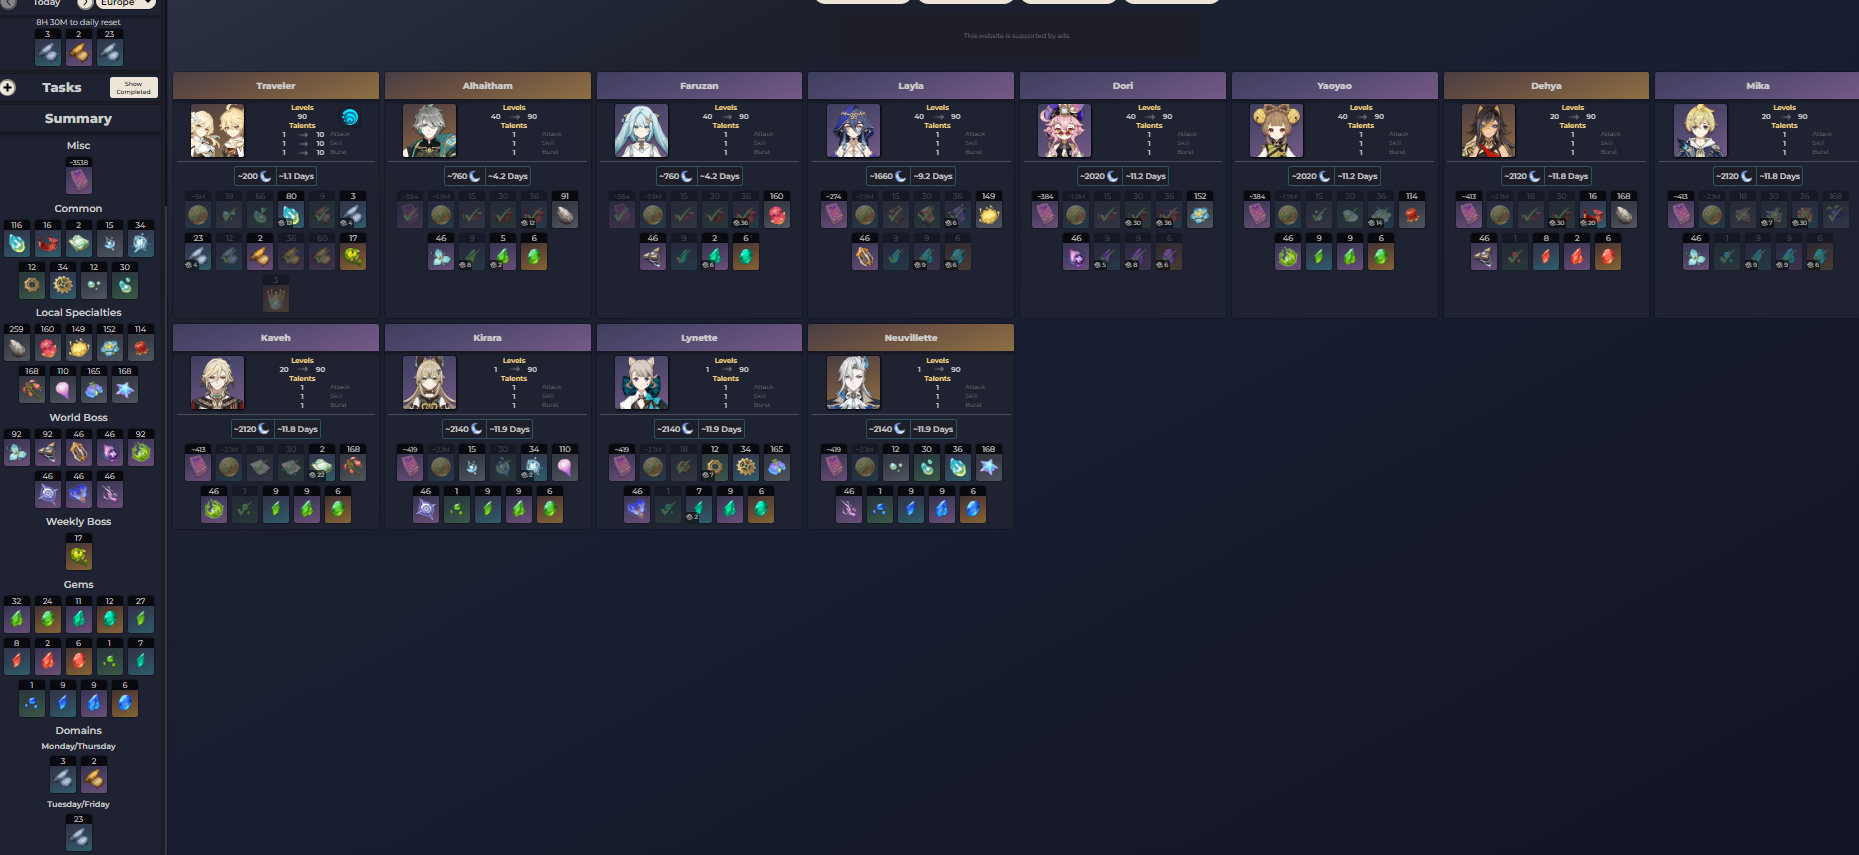1859x855 pixels.
Task: Click the green gem chunk showing 24
Action: [x=48, y=615]
